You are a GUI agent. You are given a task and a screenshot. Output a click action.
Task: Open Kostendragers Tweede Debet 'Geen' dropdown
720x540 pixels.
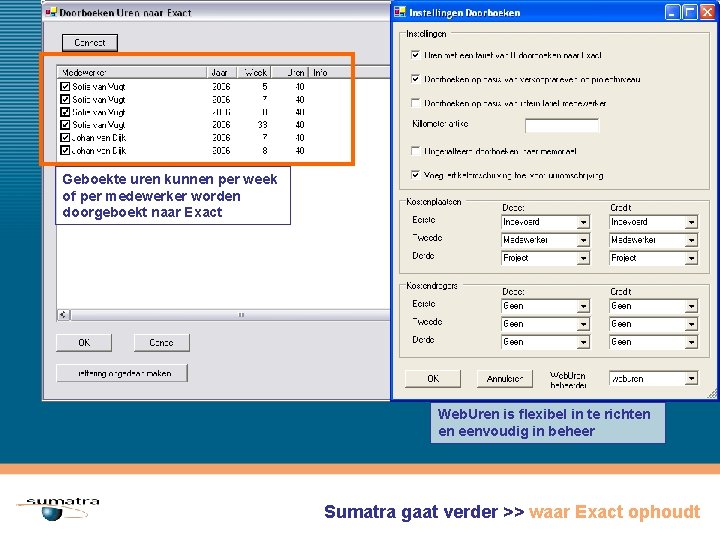583,324
